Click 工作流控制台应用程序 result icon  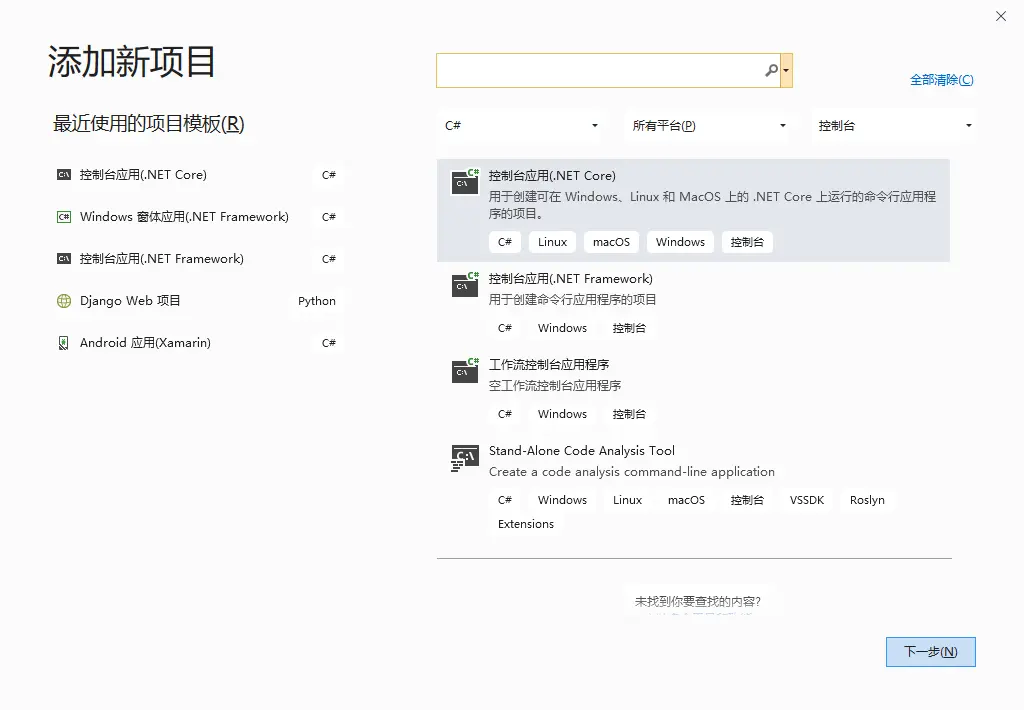coord(465,370)
